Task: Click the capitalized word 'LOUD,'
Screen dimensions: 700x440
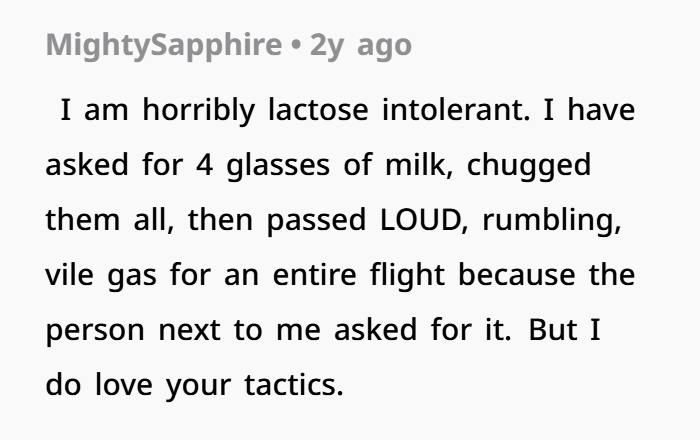Action: tap(424, 220)
